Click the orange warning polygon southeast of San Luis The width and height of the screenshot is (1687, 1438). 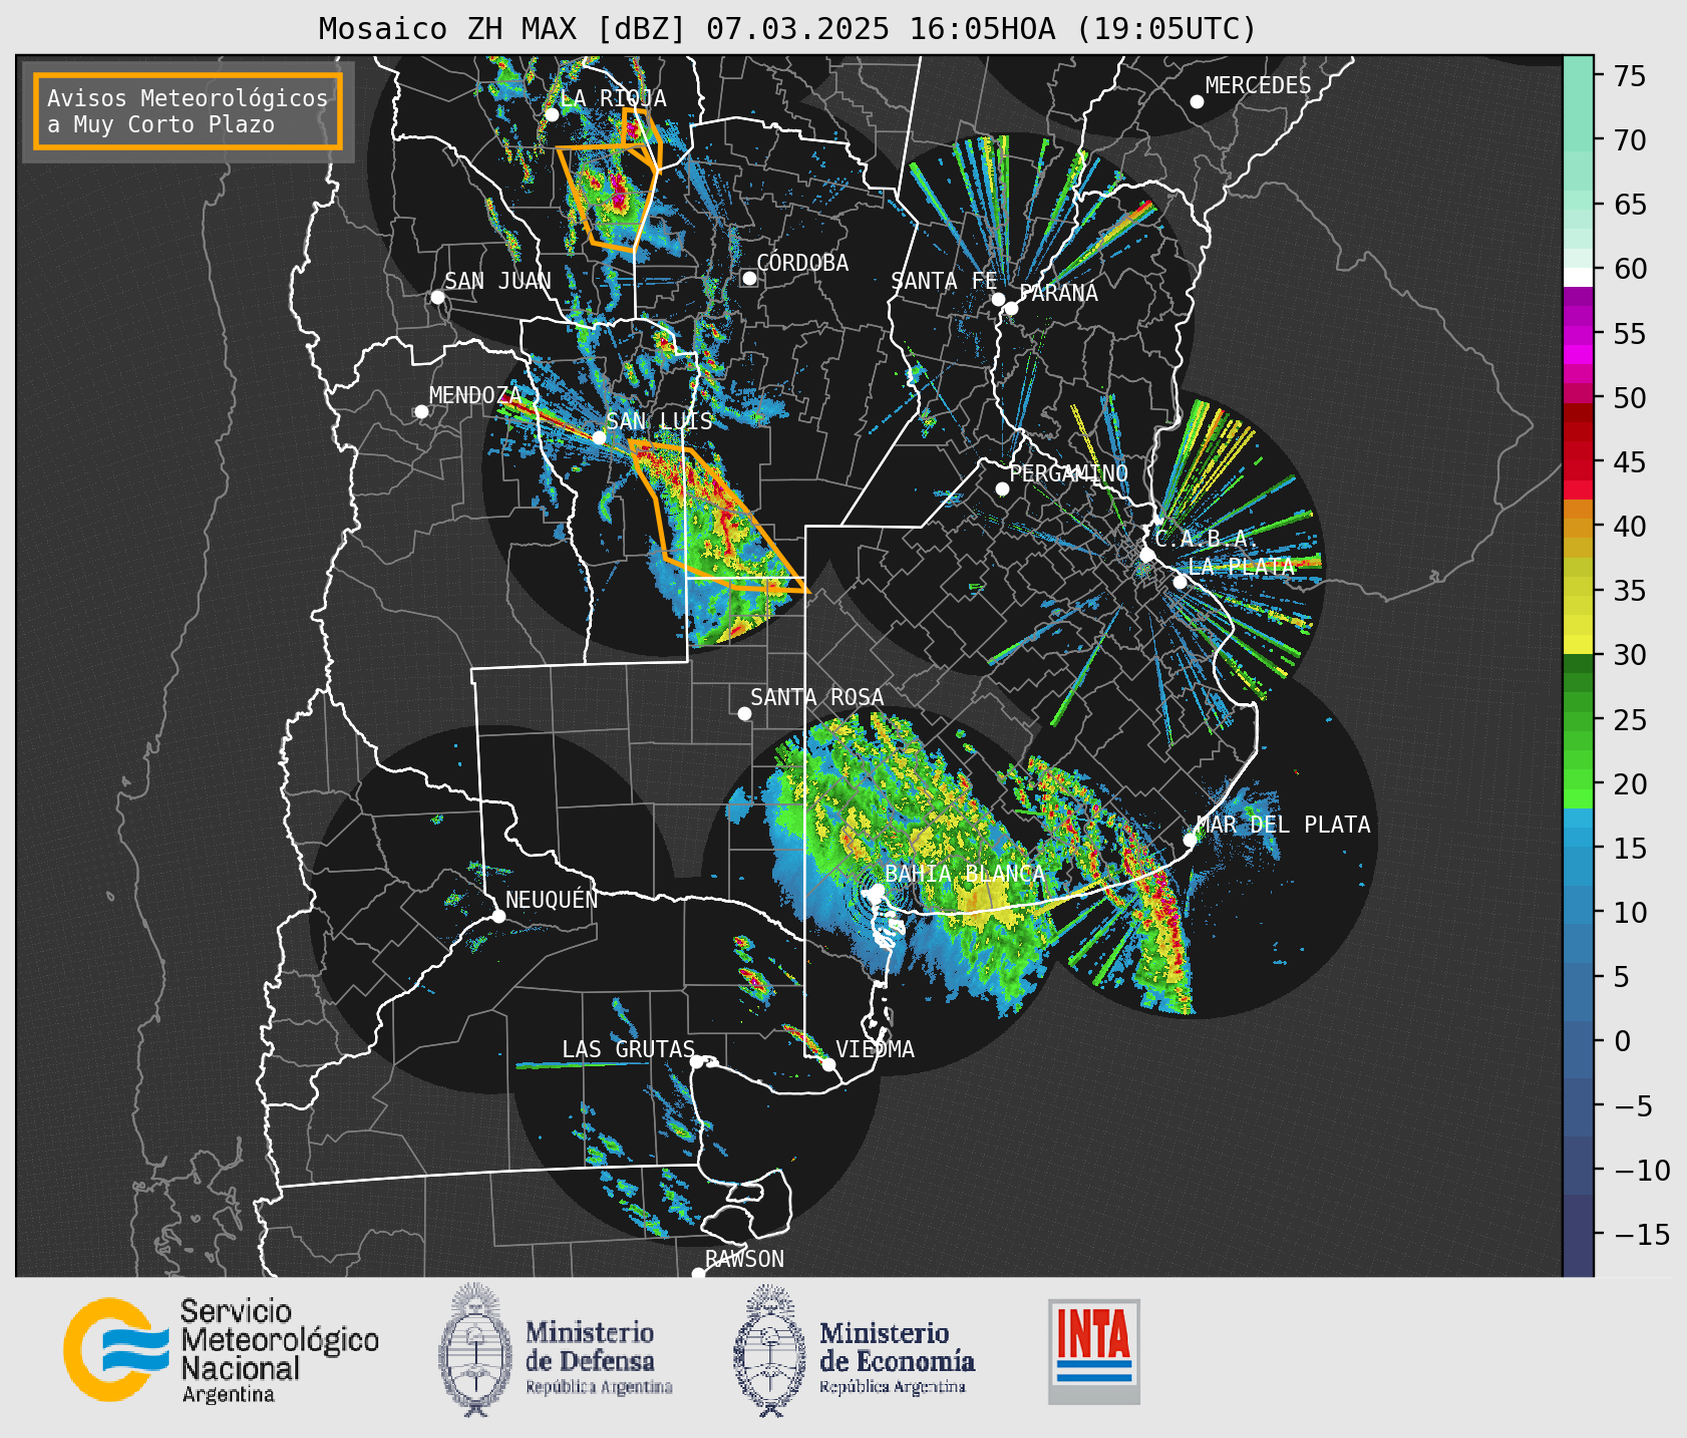point(718,517)
